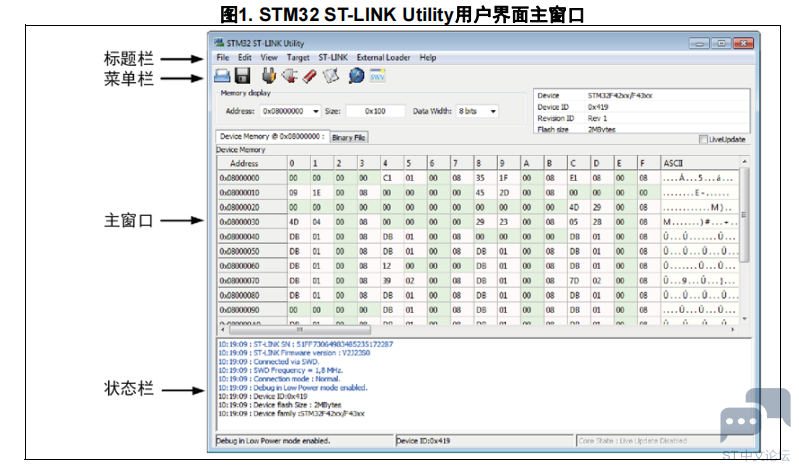Click column header A in memory grid
The height and width of the screenshot is (471, 799).
point(531,163)
